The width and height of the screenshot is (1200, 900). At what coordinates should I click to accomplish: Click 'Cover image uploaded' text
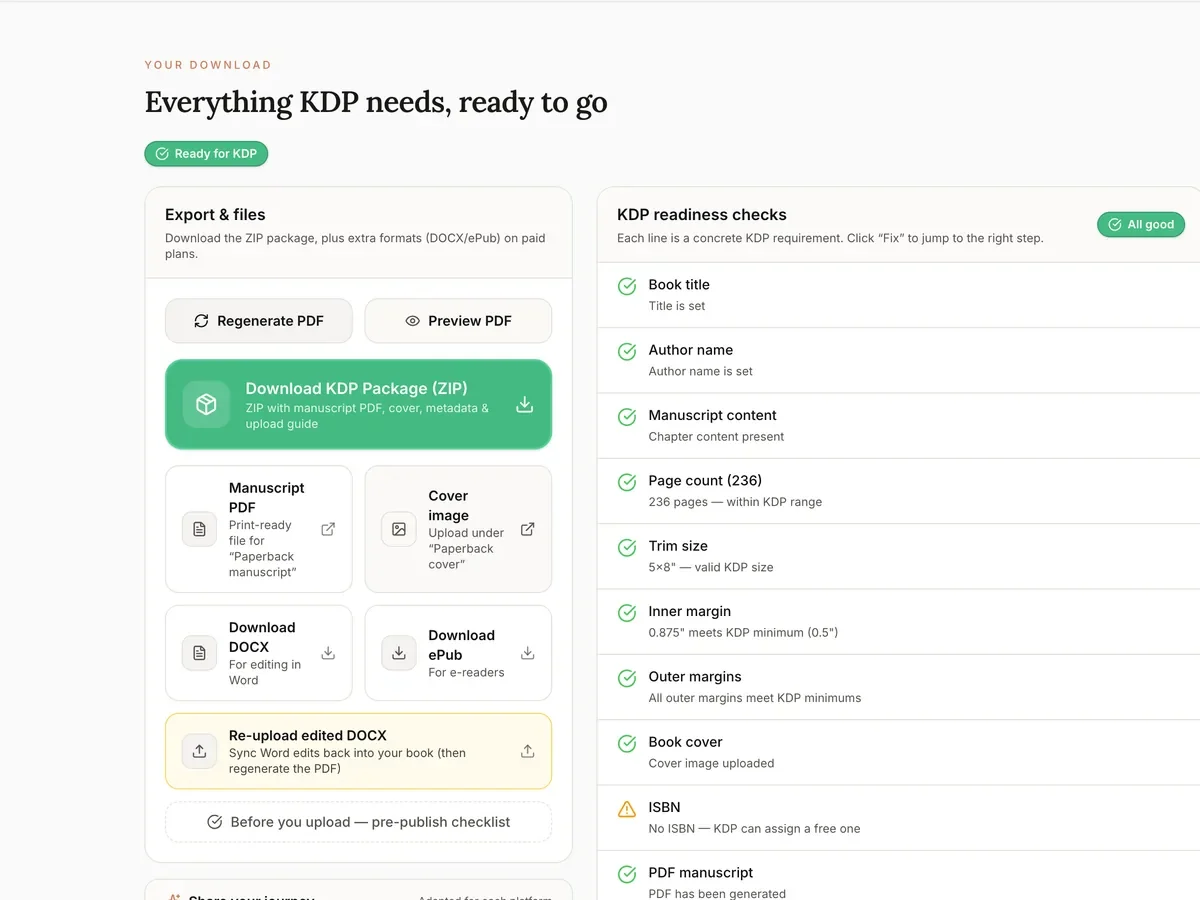click(711, 763)
